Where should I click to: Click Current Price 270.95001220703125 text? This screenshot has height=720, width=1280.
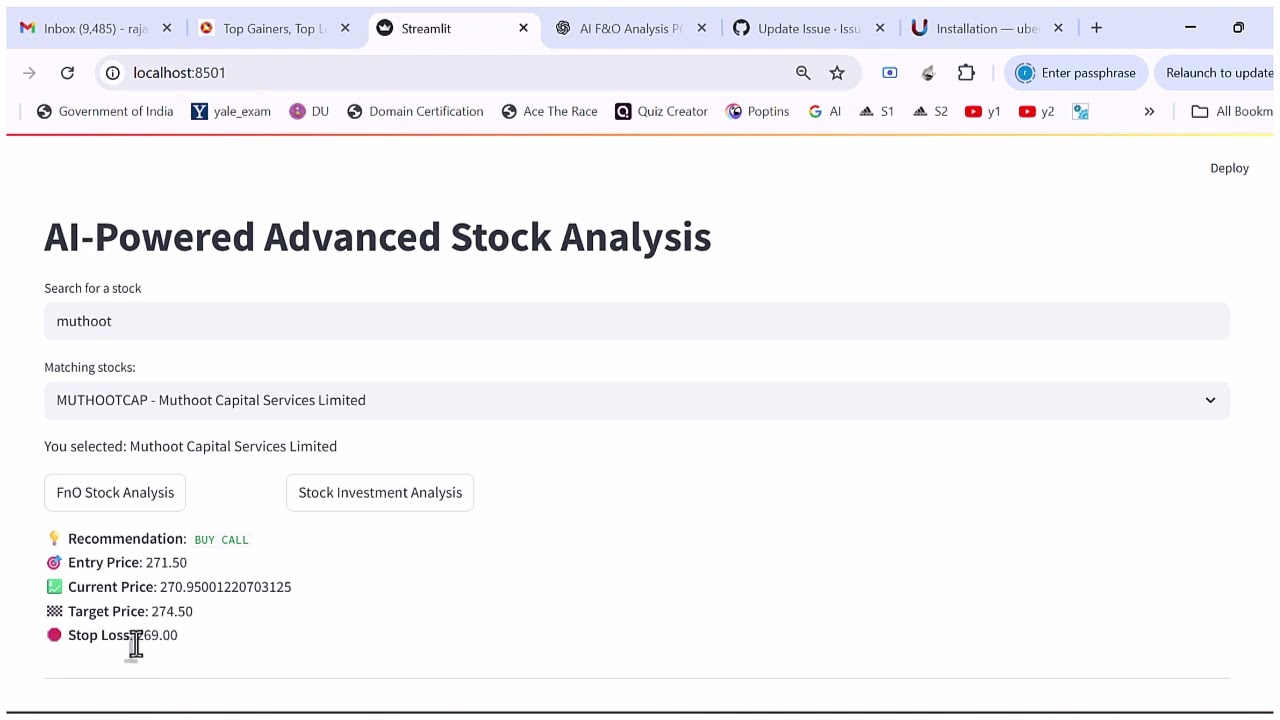[x=180, y=587]
